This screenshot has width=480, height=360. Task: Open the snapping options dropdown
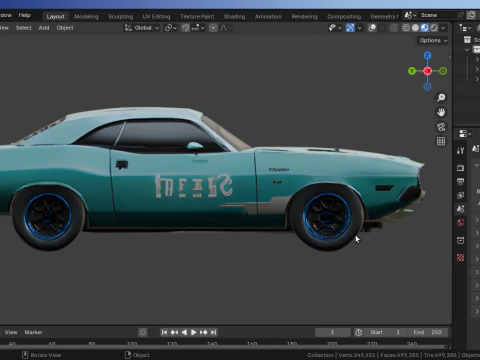coord(198,28)
